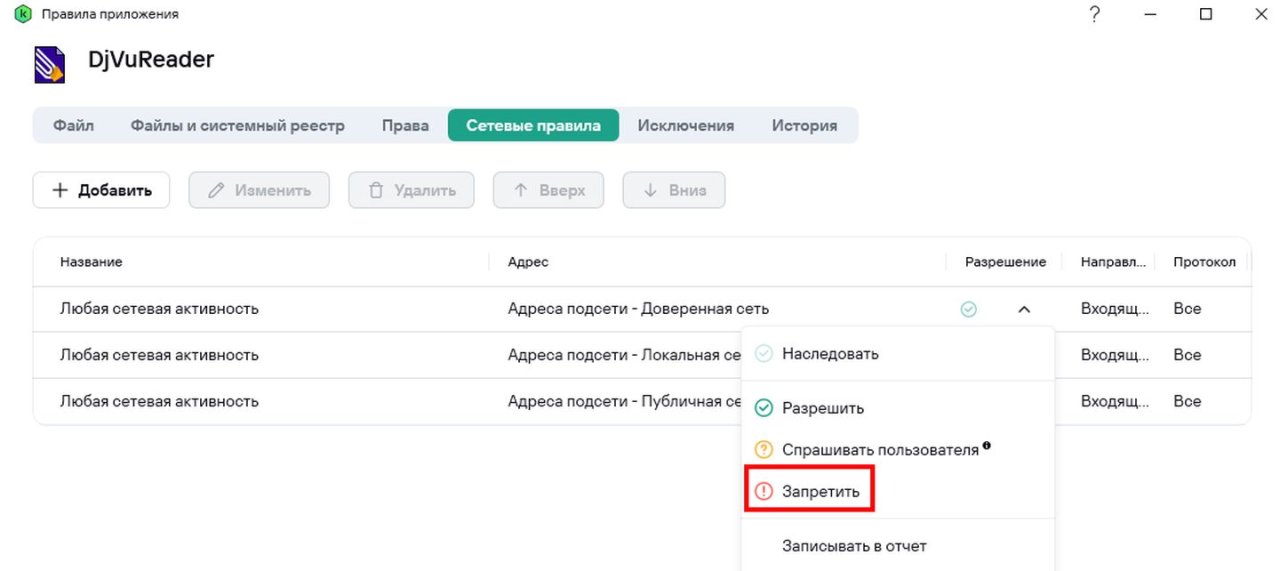Click the yellow question icon for Спрашивать пользователя
This screenshot has width=1280, height=571.
[x=764, y=450]
